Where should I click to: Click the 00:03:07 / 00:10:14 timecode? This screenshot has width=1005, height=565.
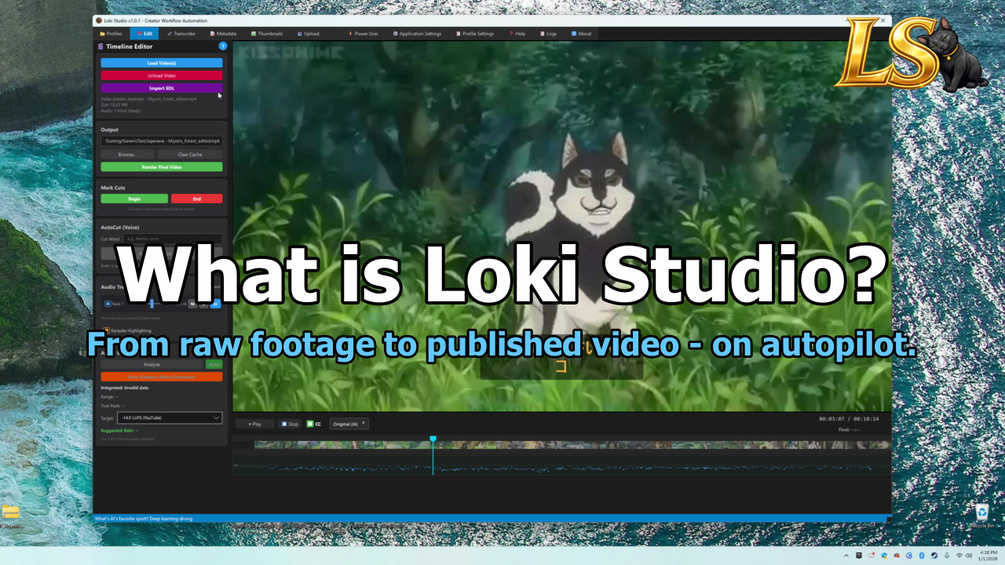pyautogui.click(x=849, y=419)
